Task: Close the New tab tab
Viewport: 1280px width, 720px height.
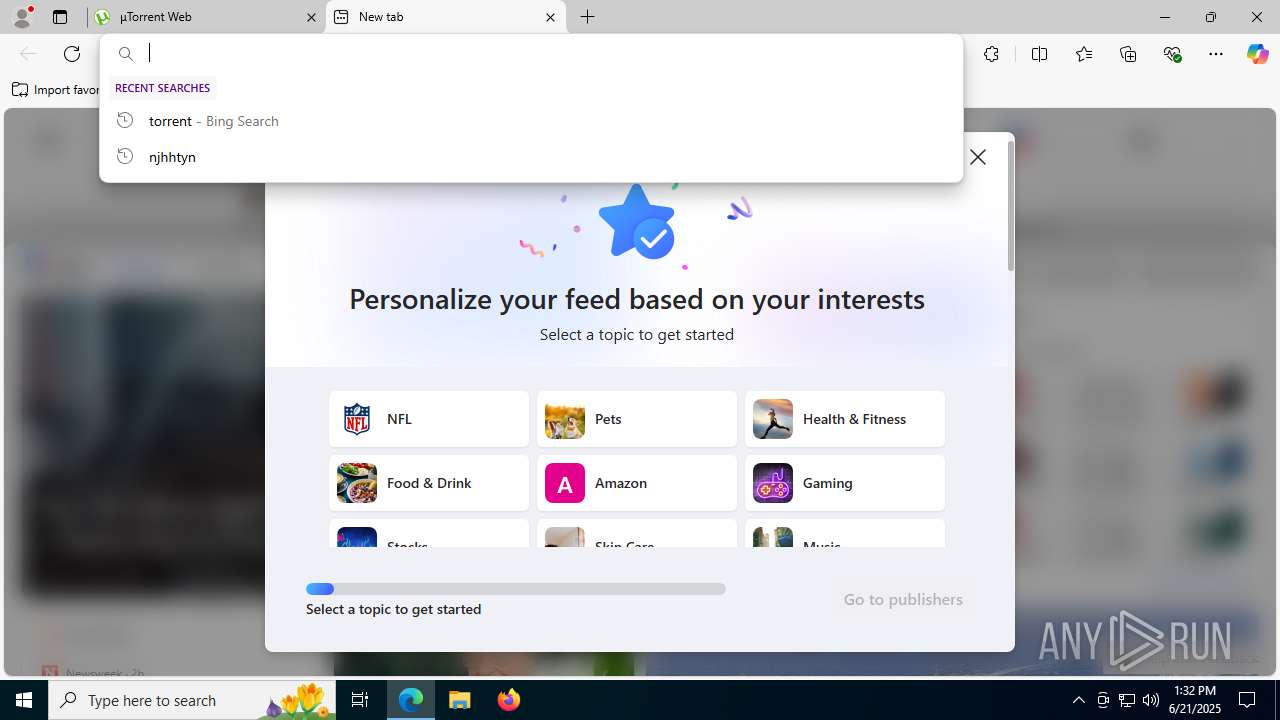Action: point(551,17)
